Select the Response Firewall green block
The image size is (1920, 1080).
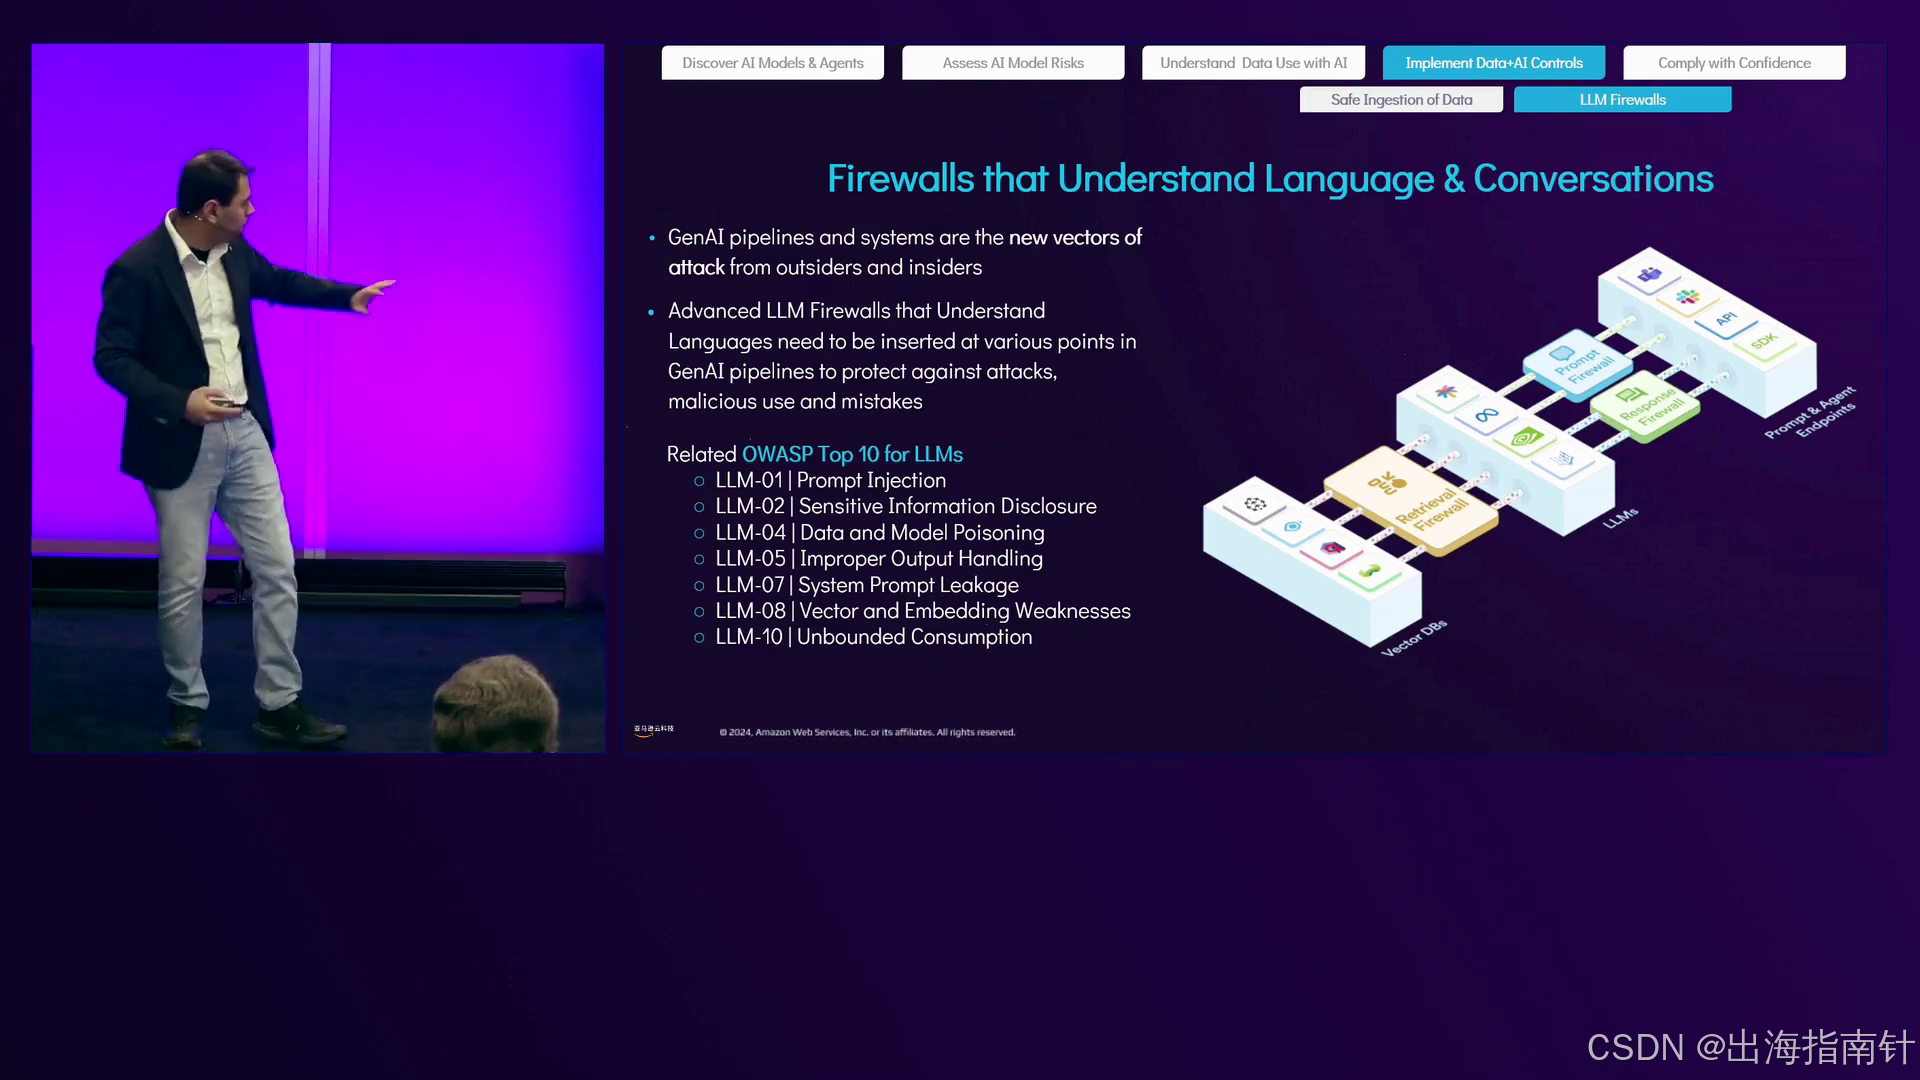click(1645, 403)
